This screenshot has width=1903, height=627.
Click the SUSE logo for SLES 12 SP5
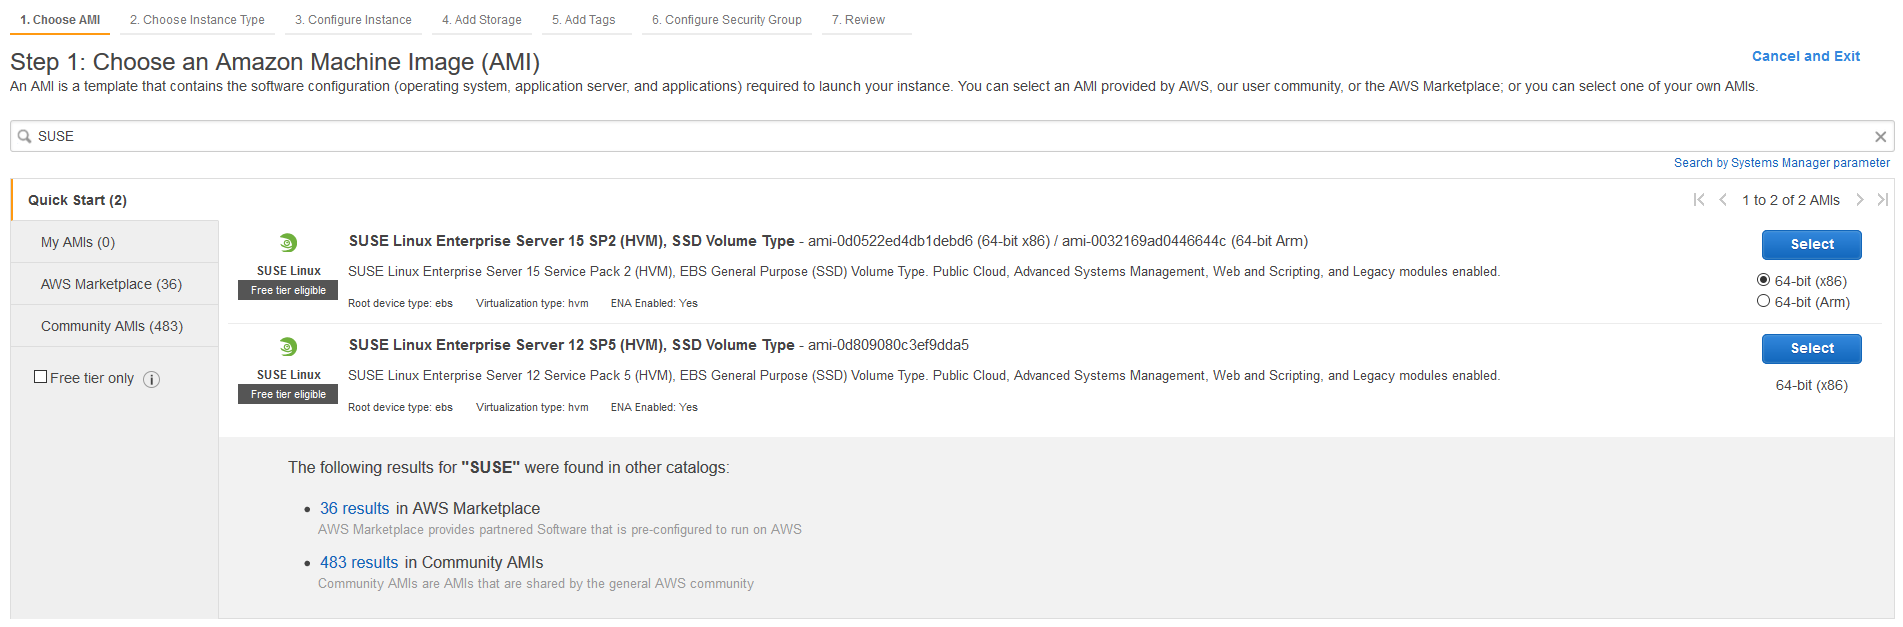[x=288, y=347]
